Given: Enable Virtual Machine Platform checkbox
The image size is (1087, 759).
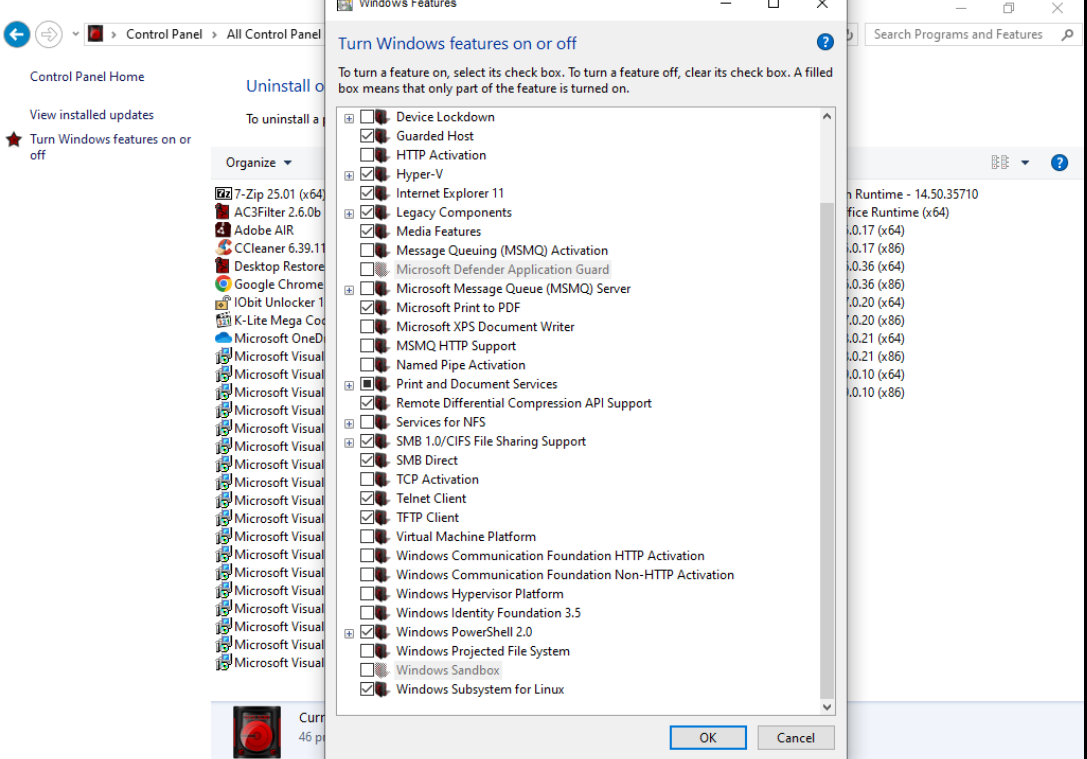Looking at the screenshot, I should [x=367, y=536].
